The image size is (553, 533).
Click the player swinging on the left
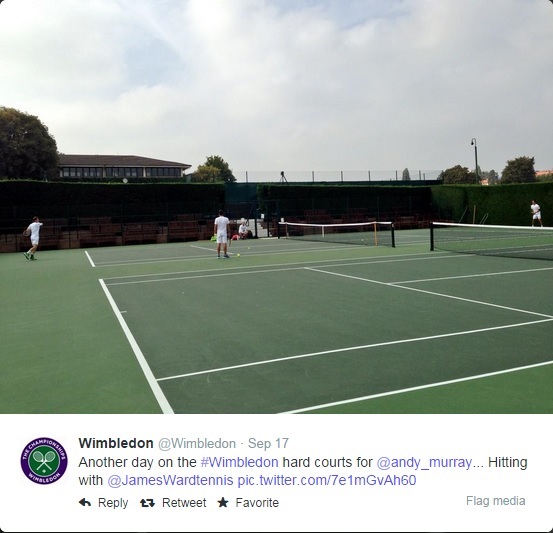point(32,238)
